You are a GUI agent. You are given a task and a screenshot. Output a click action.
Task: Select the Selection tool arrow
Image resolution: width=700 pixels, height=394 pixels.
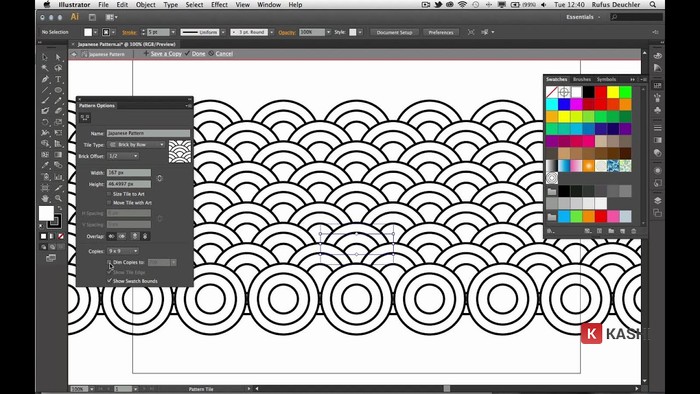tap(45, 57)
